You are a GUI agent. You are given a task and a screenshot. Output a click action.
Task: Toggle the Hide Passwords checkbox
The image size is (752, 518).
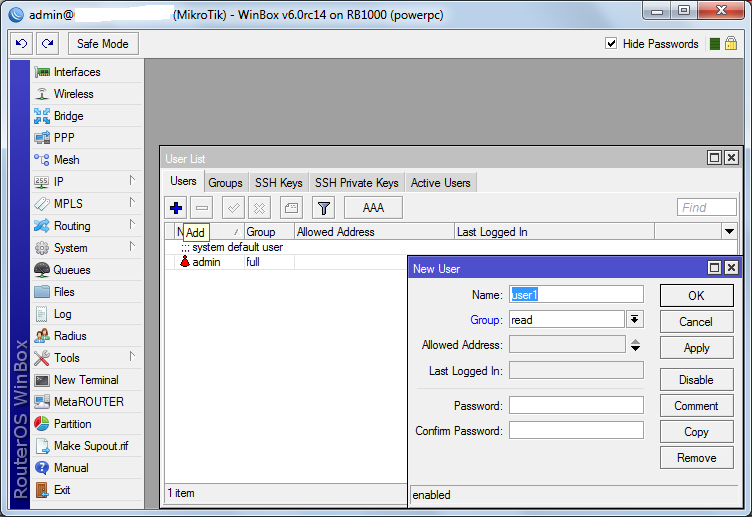click(611, 44)
